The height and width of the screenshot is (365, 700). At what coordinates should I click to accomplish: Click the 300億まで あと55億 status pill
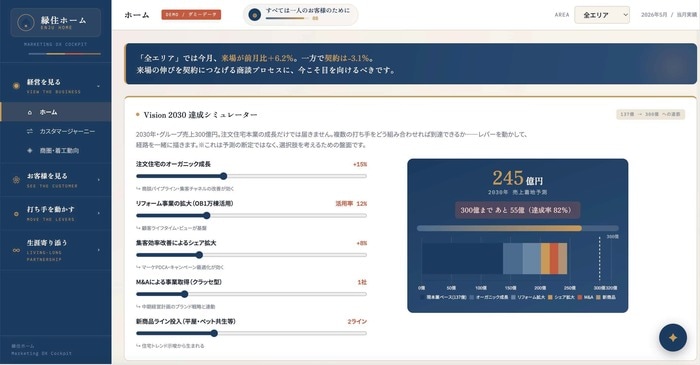click(x=517, y=210)
